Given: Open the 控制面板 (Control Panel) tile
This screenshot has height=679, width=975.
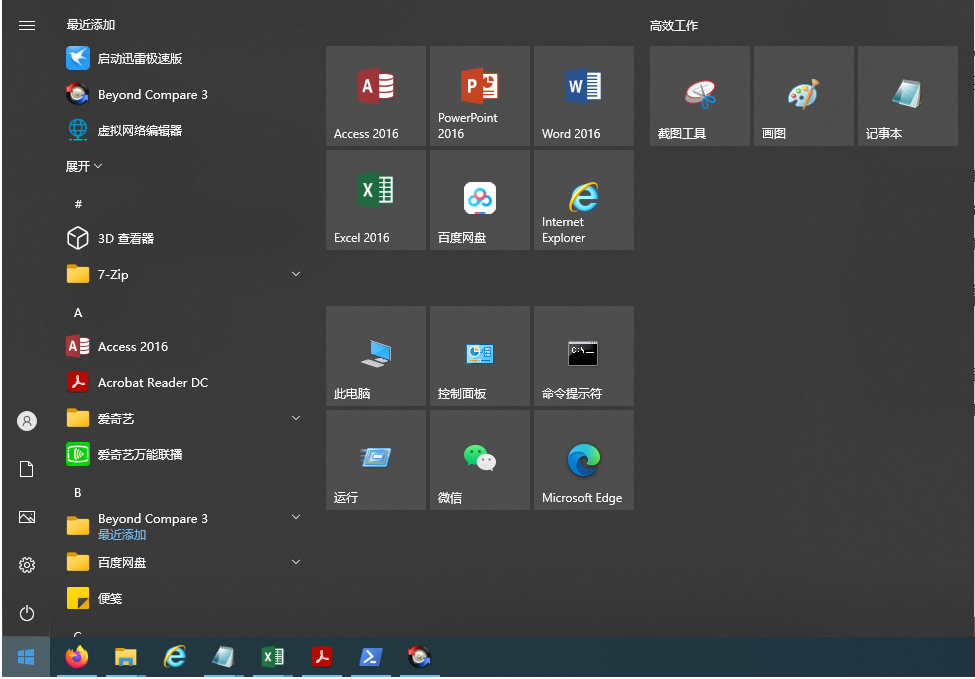Looking at the screenshot, I should (x=479, y=356).
